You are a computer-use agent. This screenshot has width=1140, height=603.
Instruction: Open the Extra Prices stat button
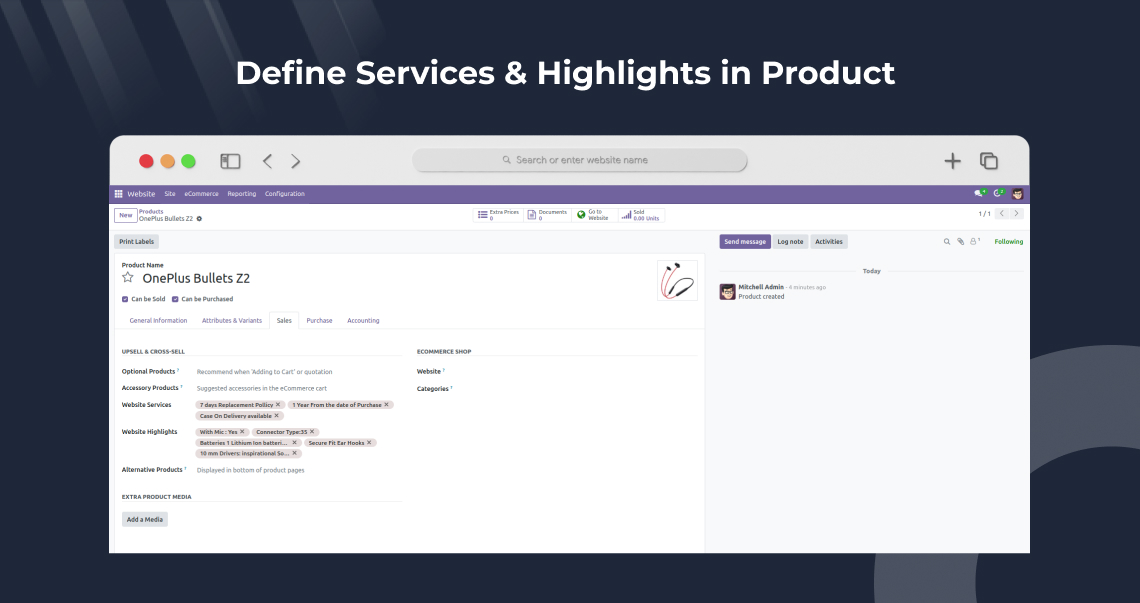pos(498,215)
